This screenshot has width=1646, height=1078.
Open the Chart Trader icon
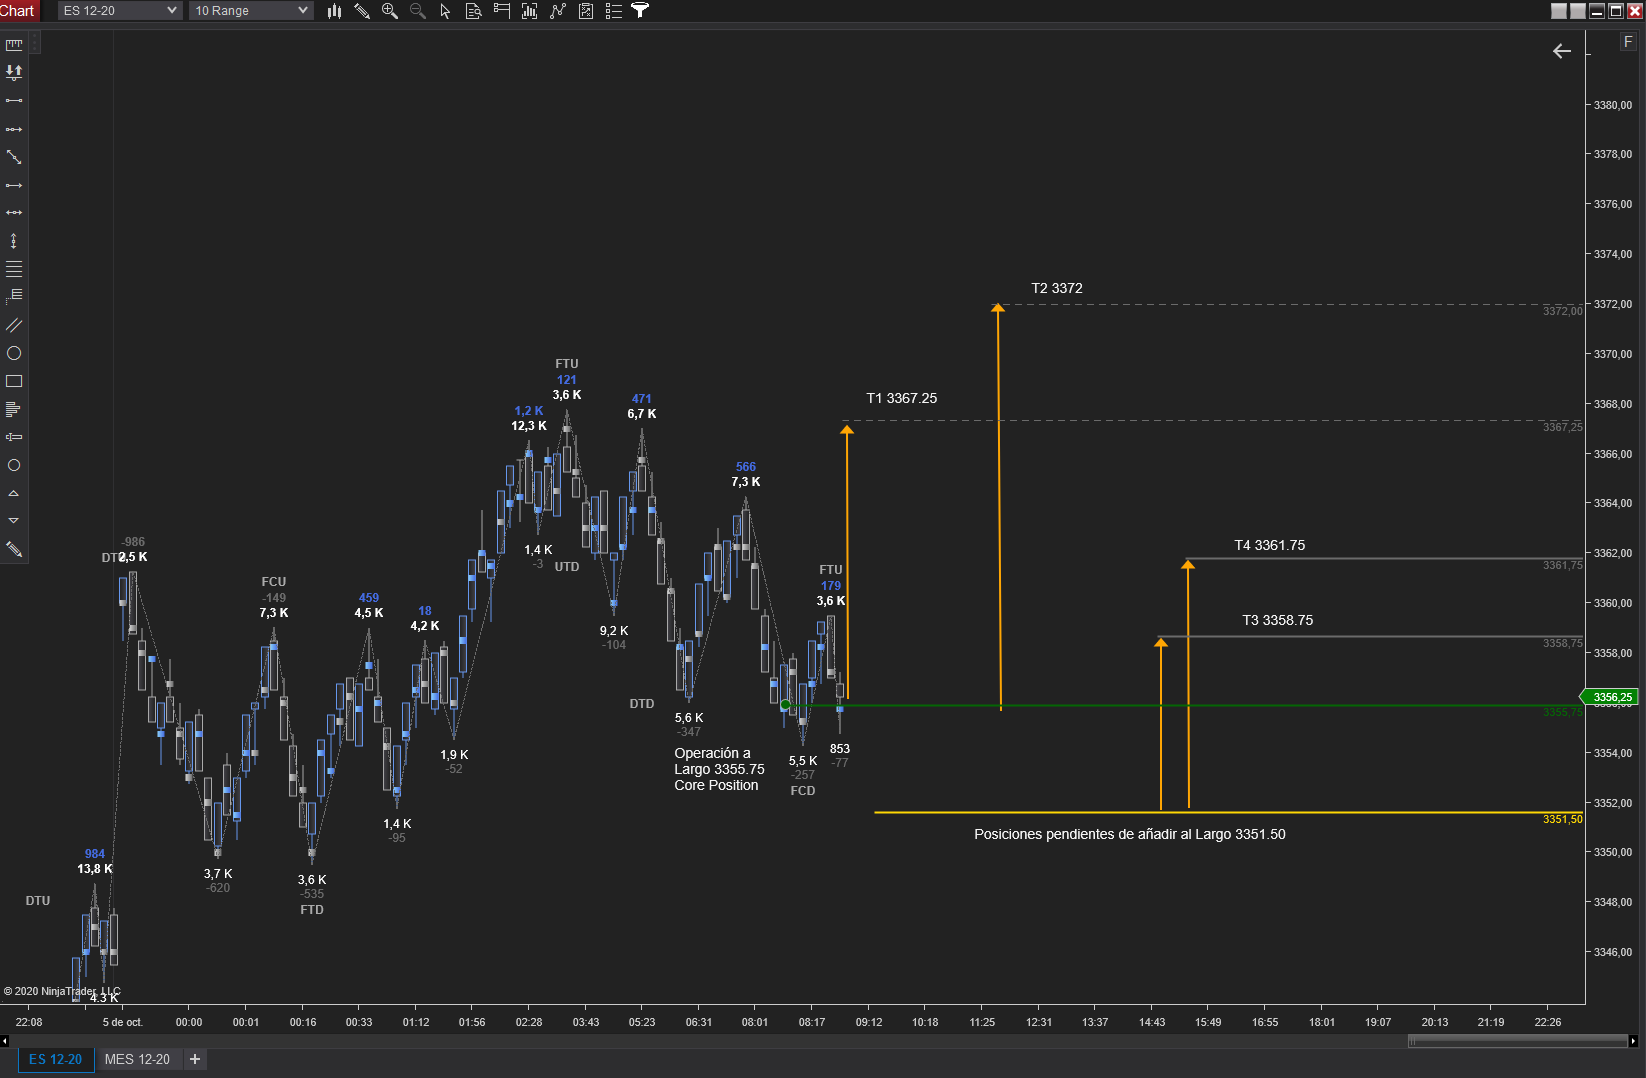pos(502,11)
